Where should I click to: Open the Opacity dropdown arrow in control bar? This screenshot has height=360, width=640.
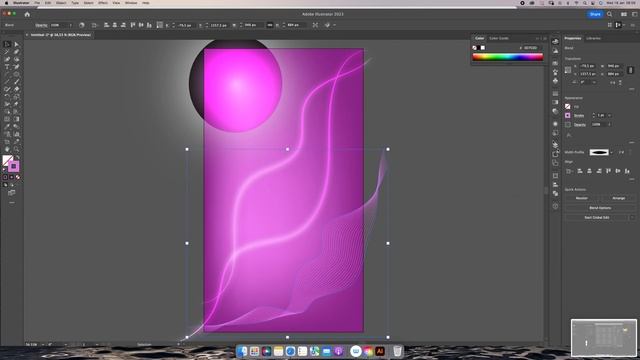(70, 25)
